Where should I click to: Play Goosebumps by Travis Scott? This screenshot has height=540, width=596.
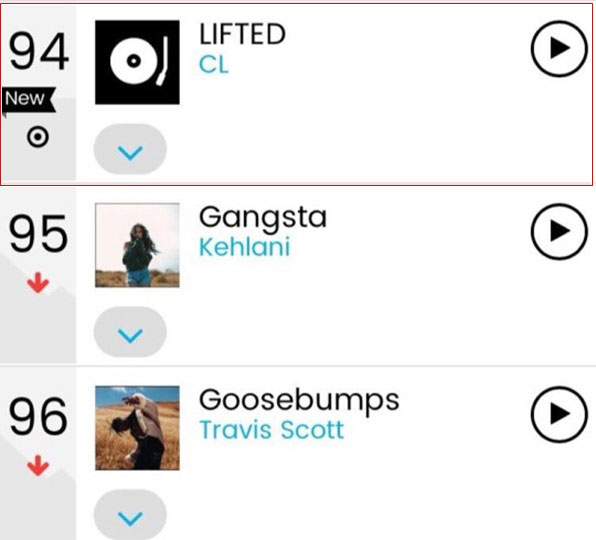click(559, 414)
